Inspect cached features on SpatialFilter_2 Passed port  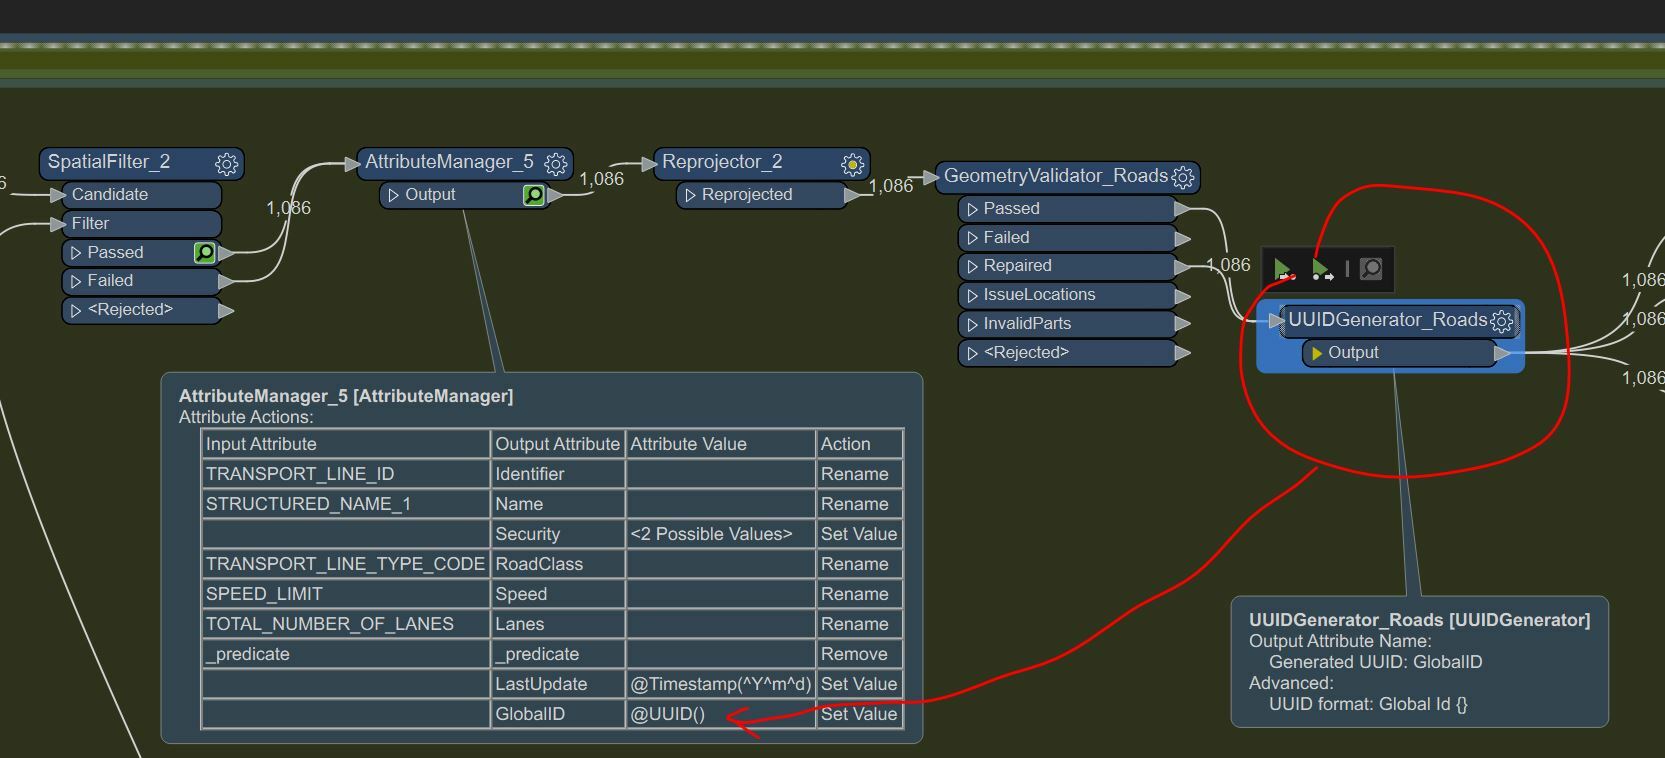tap(205, 253)
